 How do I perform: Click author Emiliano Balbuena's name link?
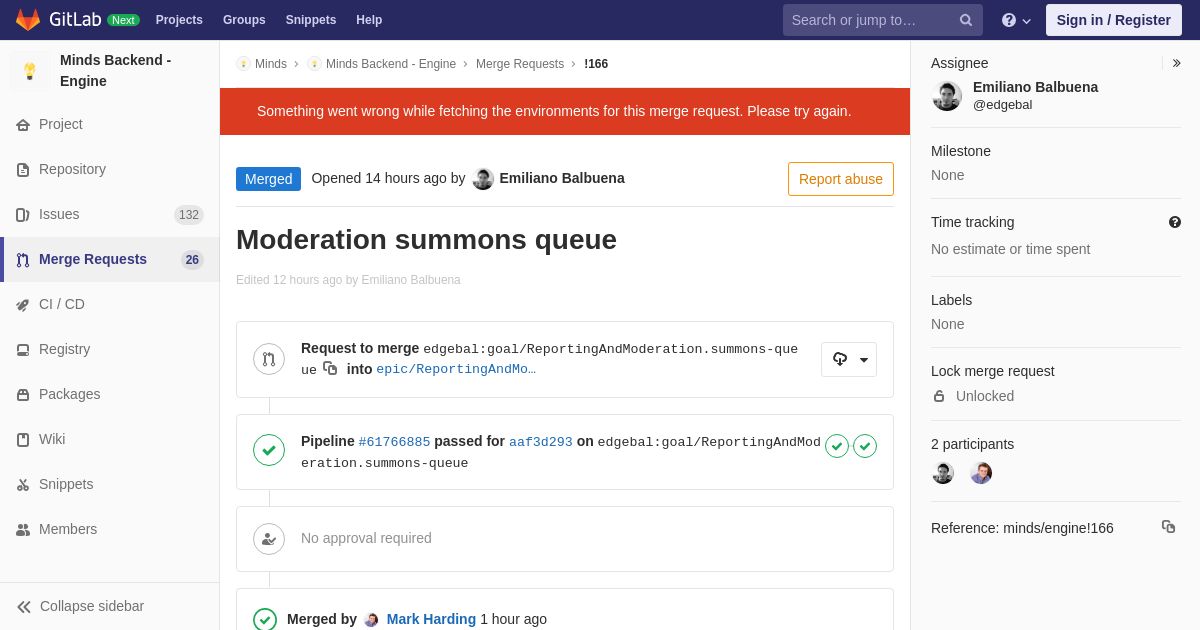(x=562, y=178)
